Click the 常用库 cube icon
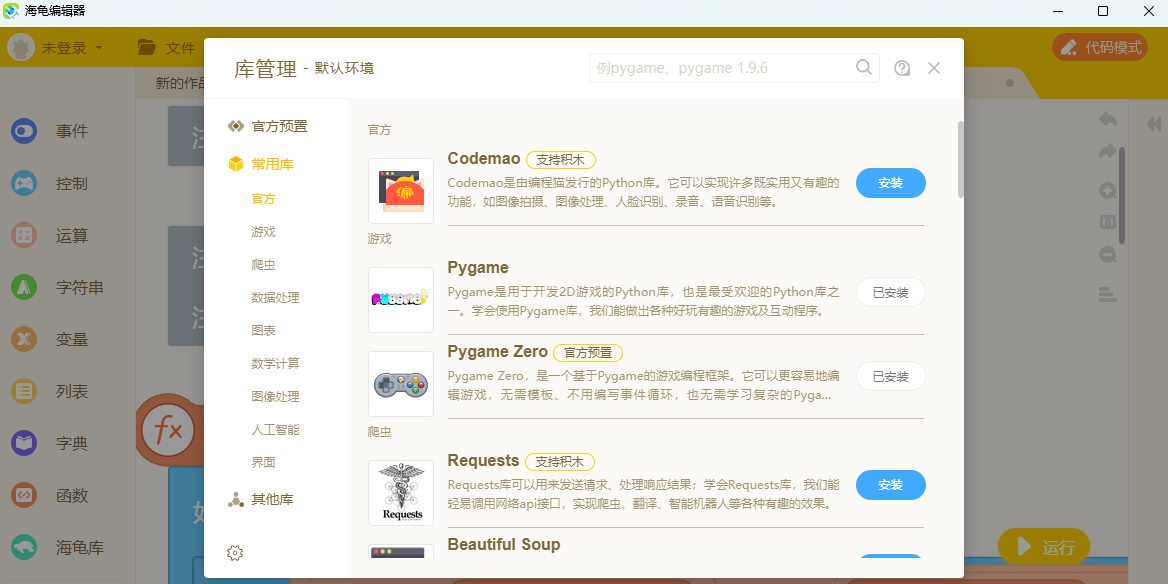 (235, 164)
